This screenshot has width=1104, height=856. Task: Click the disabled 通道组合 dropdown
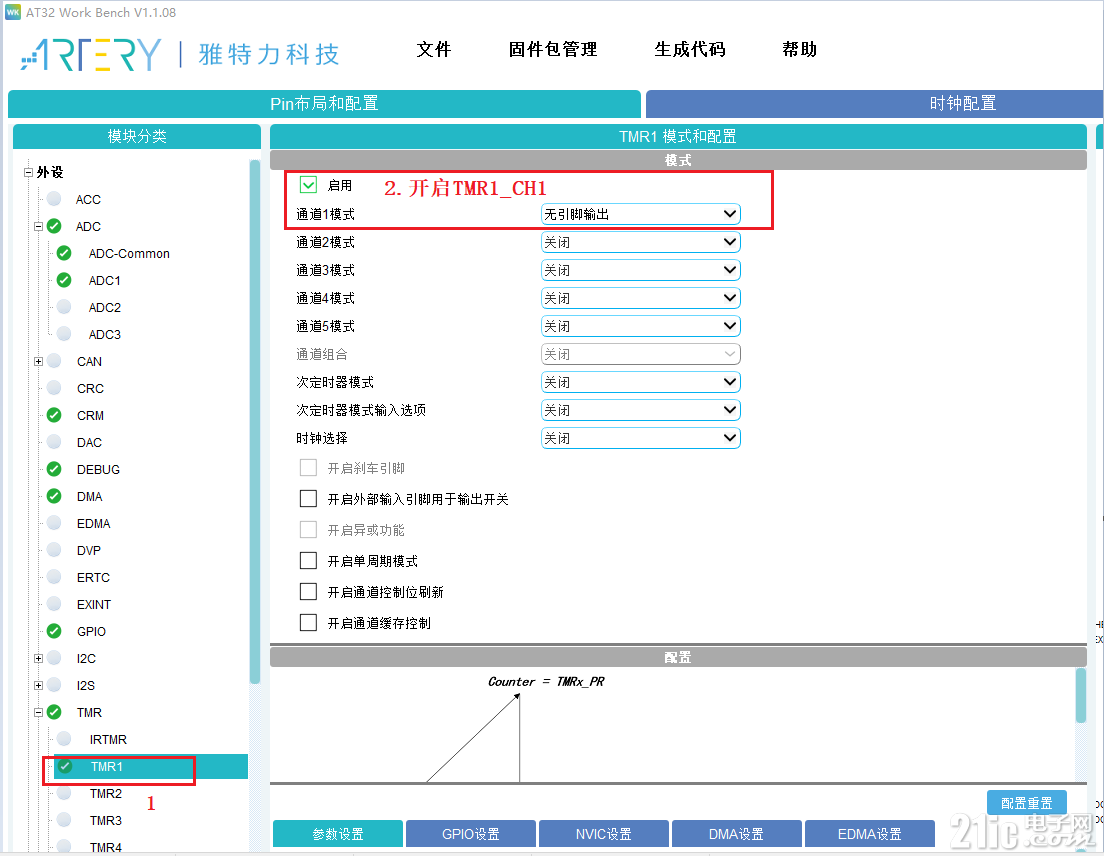(641, 354)
